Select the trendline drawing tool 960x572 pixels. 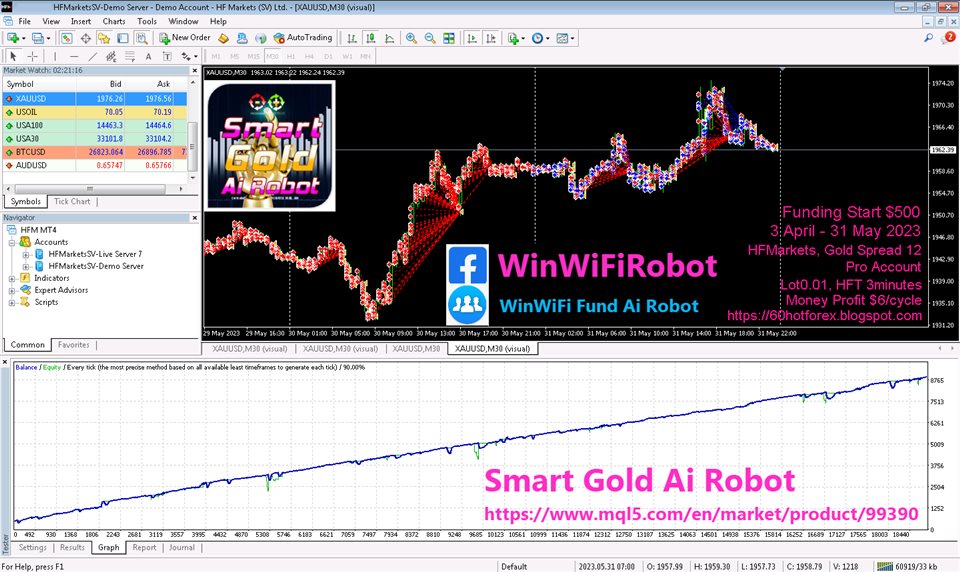(92, 56)
